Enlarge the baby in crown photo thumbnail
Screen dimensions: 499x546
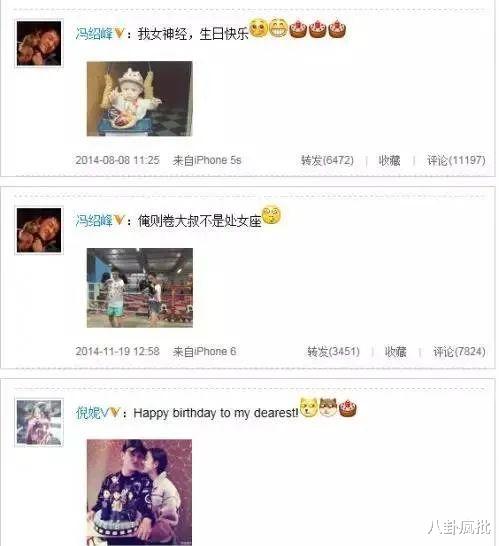pyautogui.click(x=139, y=99)
